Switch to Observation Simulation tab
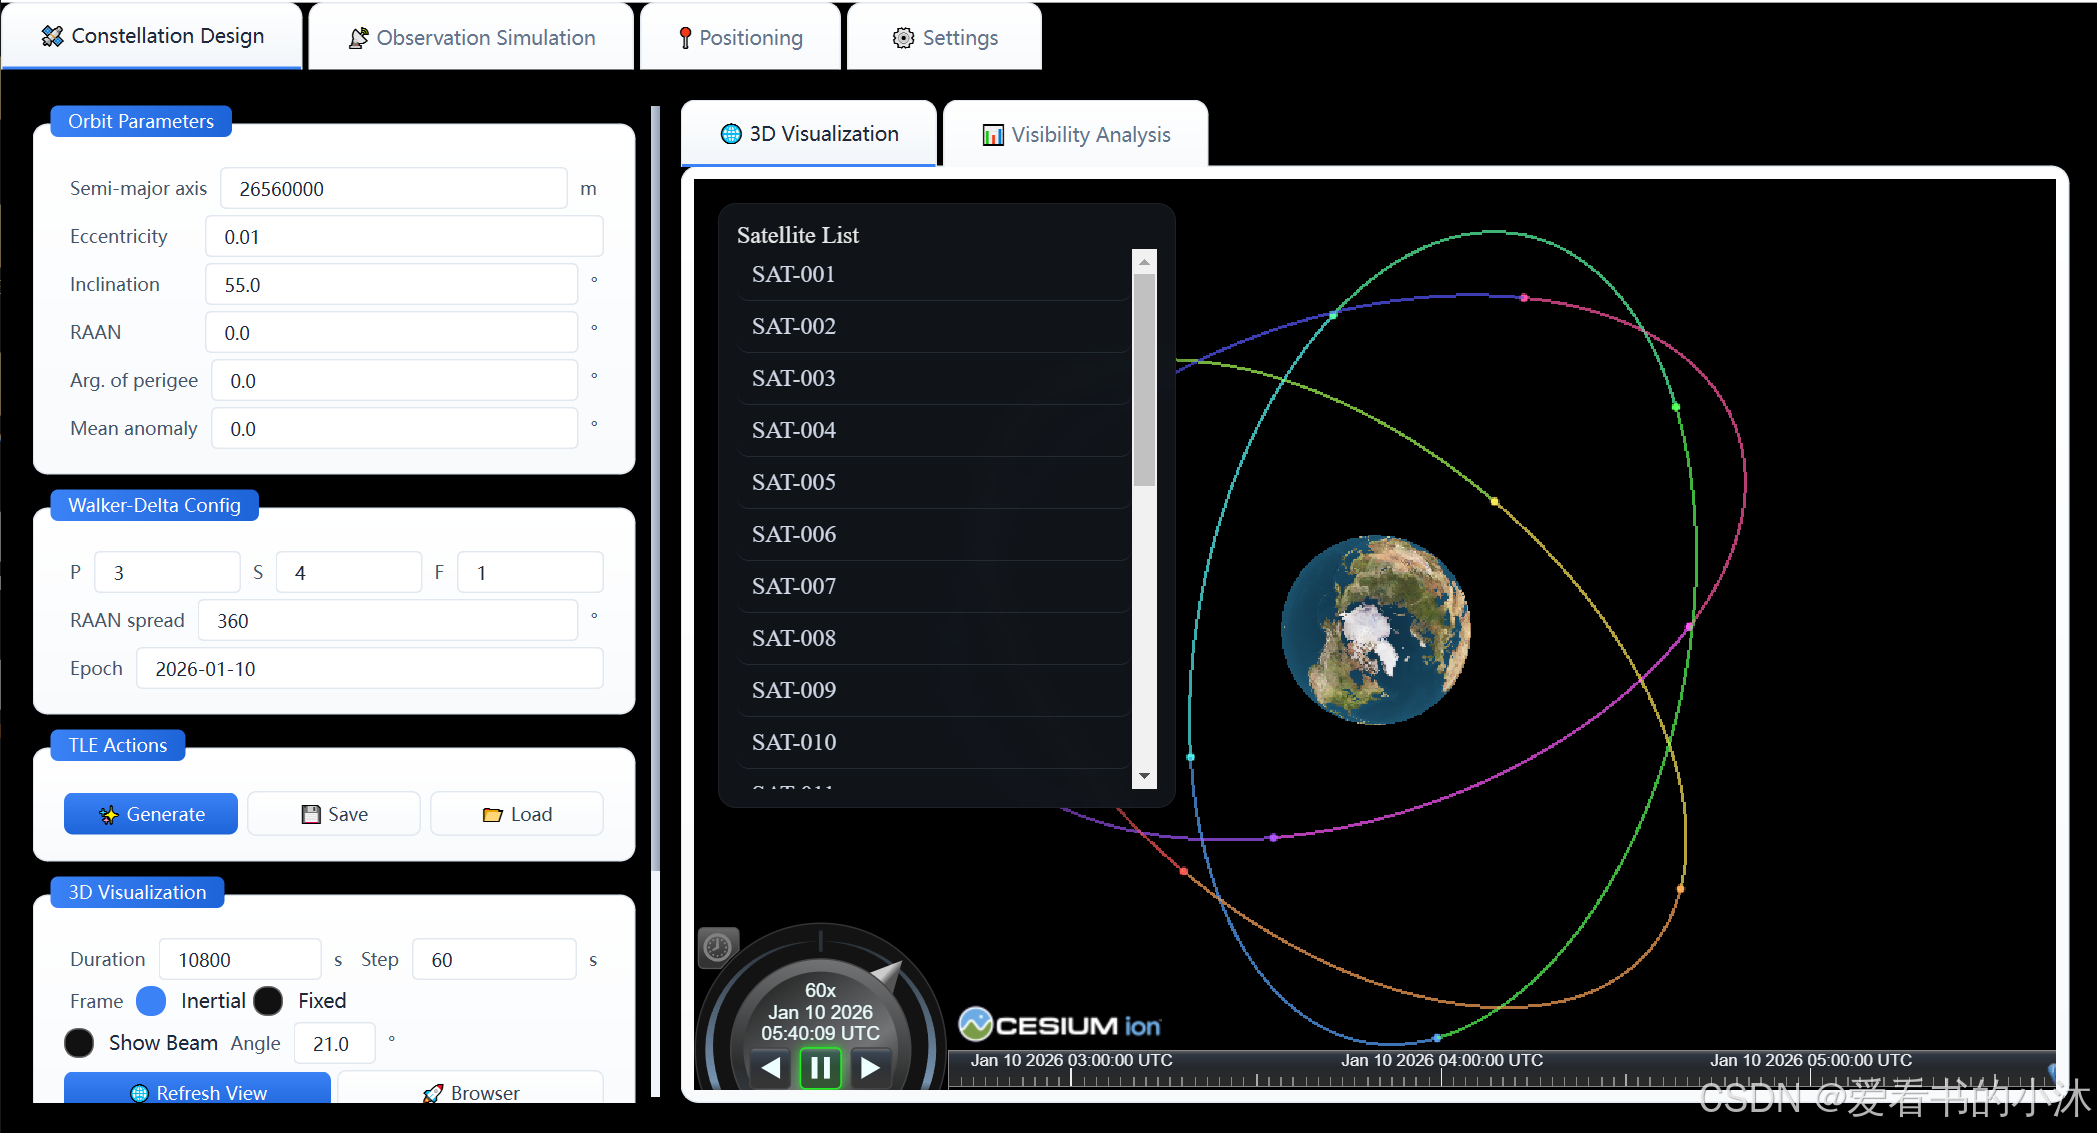Viewport: 2097px width, 1133px height. [x=471, y=37]
